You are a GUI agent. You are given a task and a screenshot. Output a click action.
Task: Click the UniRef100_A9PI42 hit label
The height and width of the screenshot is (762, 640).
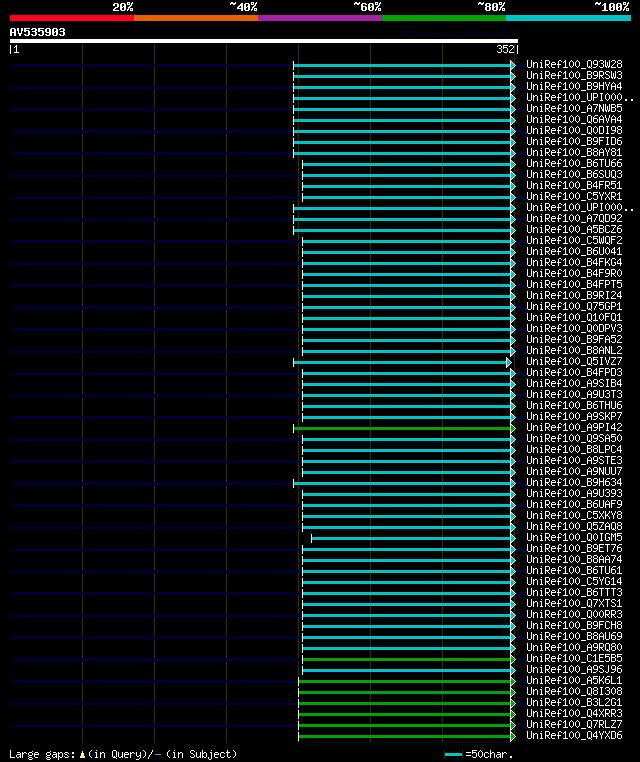574,428
